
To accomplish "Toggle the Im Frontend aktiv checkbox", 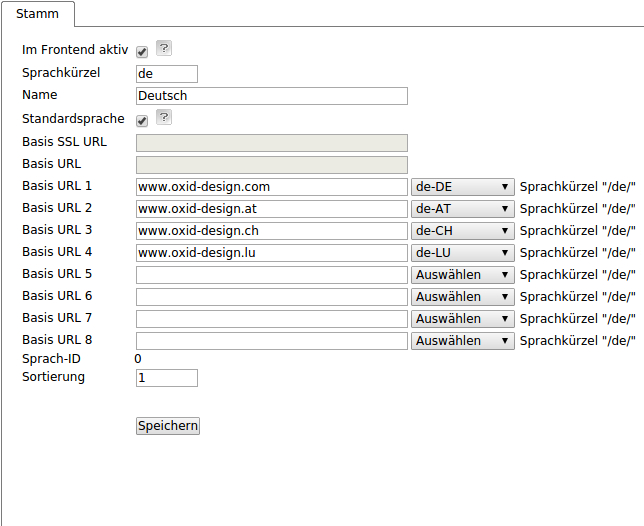I will [142, 52].
